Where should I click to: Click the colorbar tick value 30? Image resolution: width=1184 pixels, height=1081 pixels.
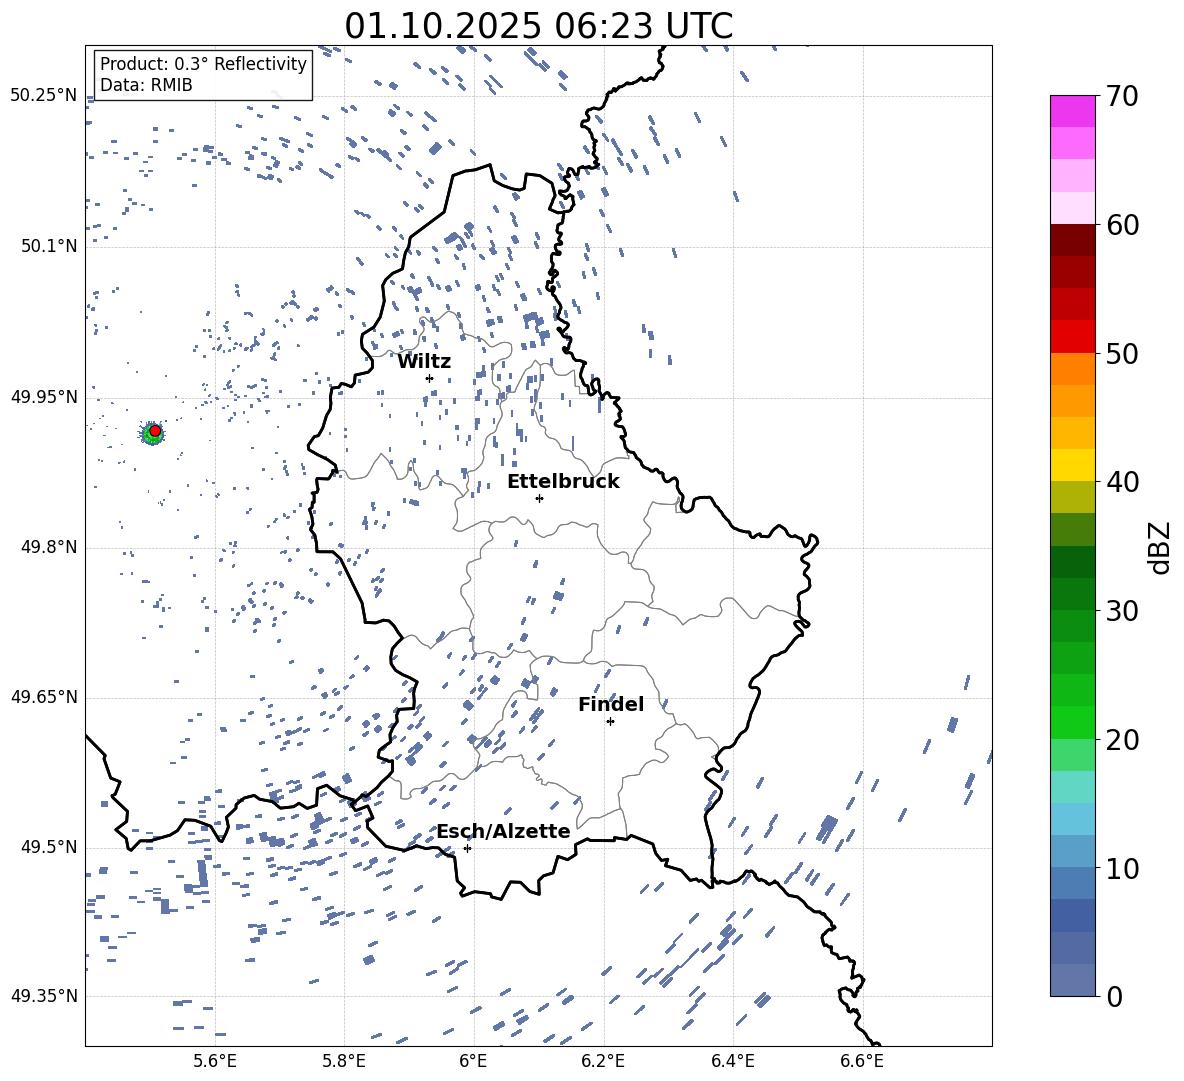tap(1122, 611)
